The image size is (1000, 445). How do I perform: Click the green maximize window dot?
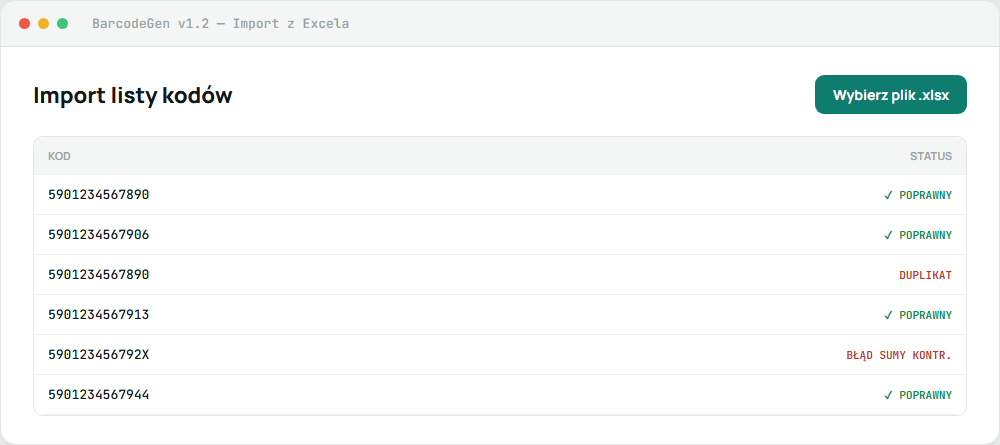(62, 24)
